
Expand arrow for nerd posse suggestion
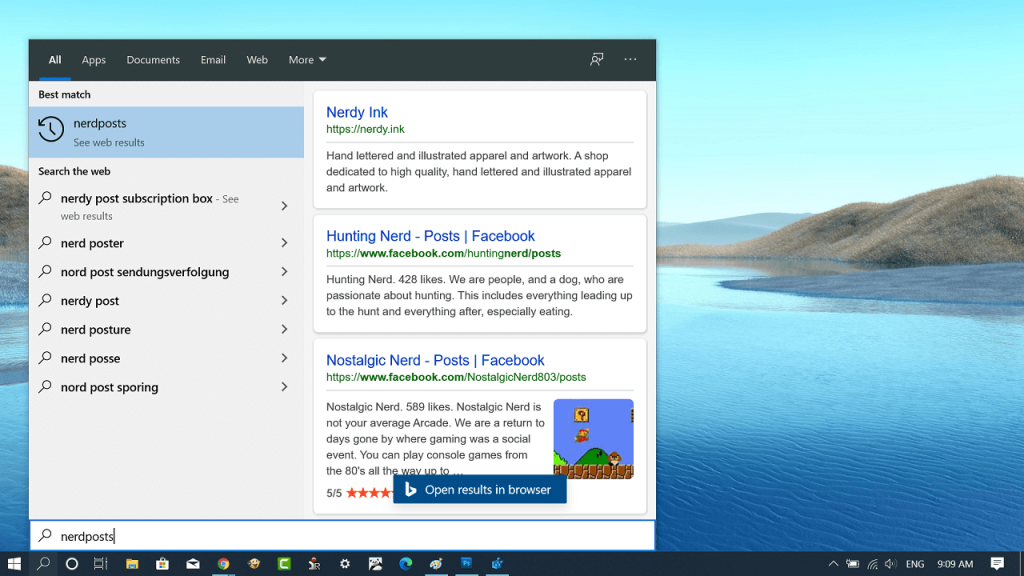[x=285, y=358]
